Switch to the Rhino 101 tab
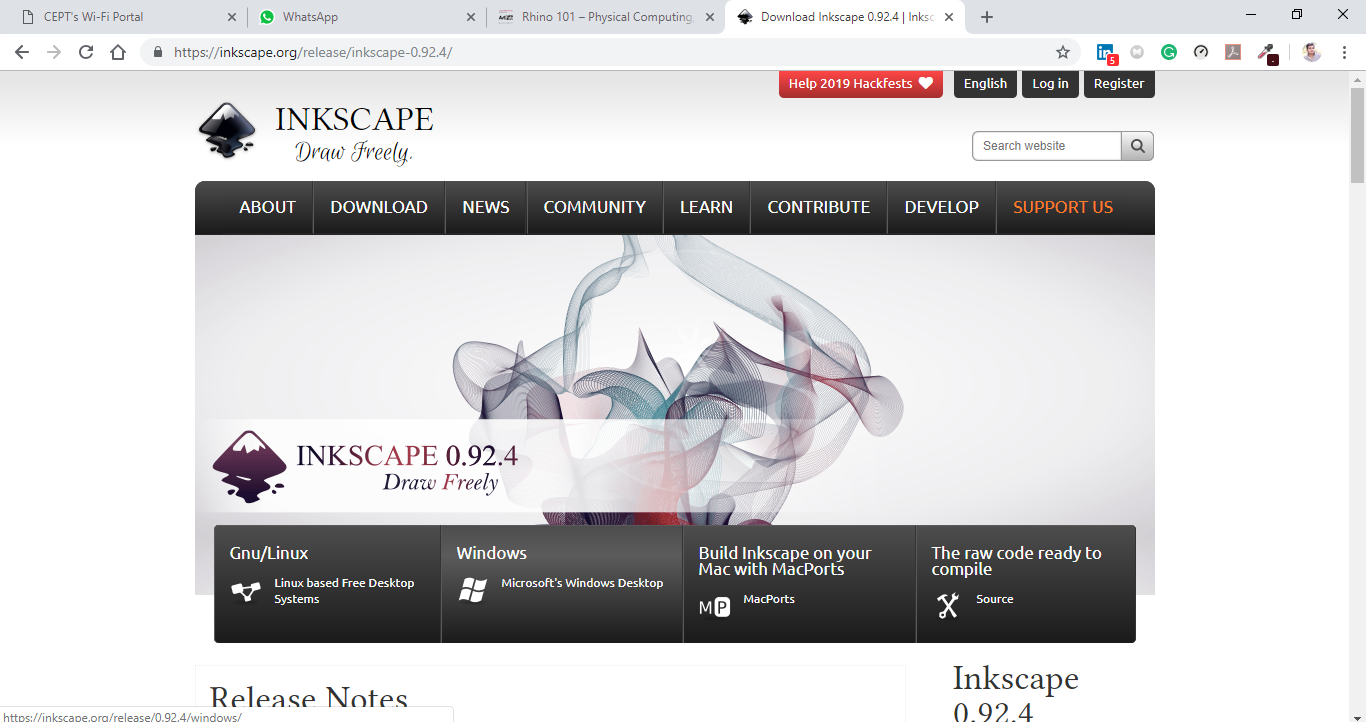 (x=605, y=17)
